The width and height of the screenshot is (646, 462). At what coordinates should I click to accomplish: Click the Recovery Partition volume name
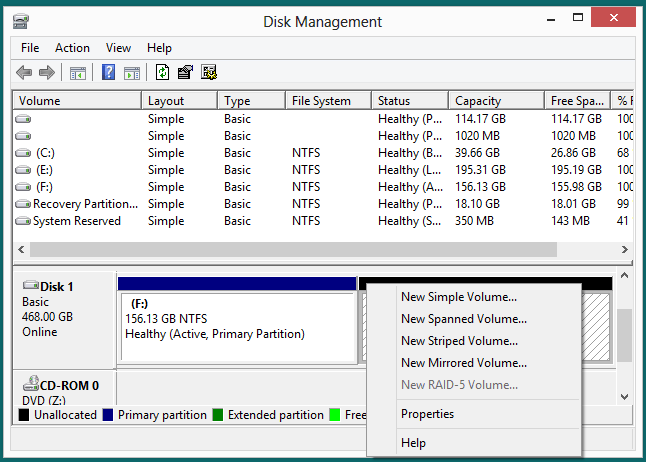[85, 204]
